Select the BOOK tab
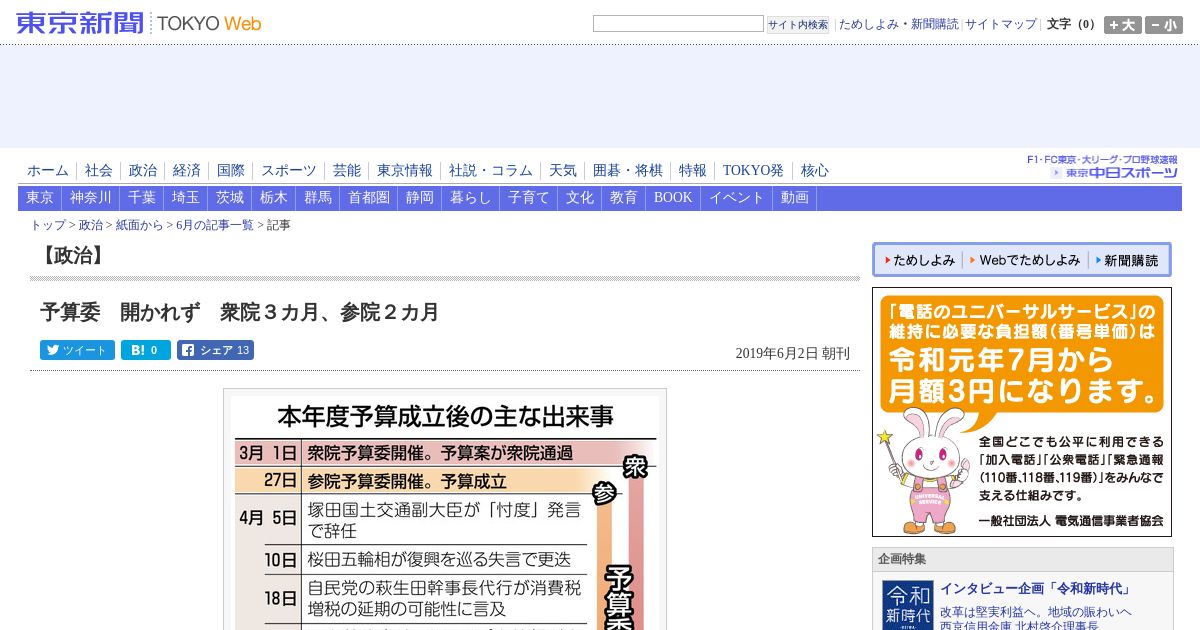This screenshot has height=630, width=1200. coord(673,198)
